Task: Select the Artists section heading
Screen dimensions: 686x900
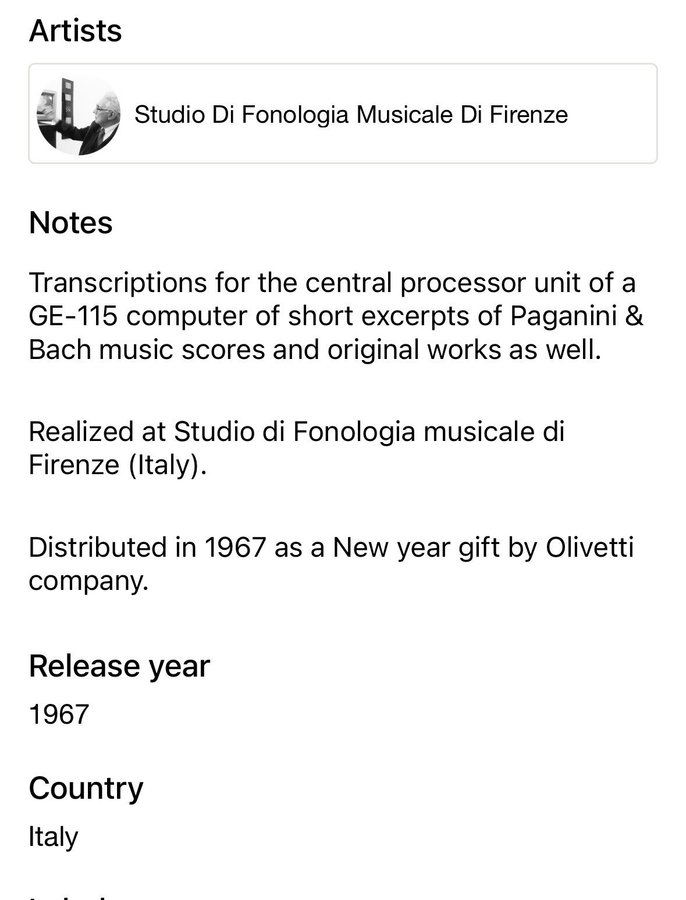Action: tap(75, 30)
